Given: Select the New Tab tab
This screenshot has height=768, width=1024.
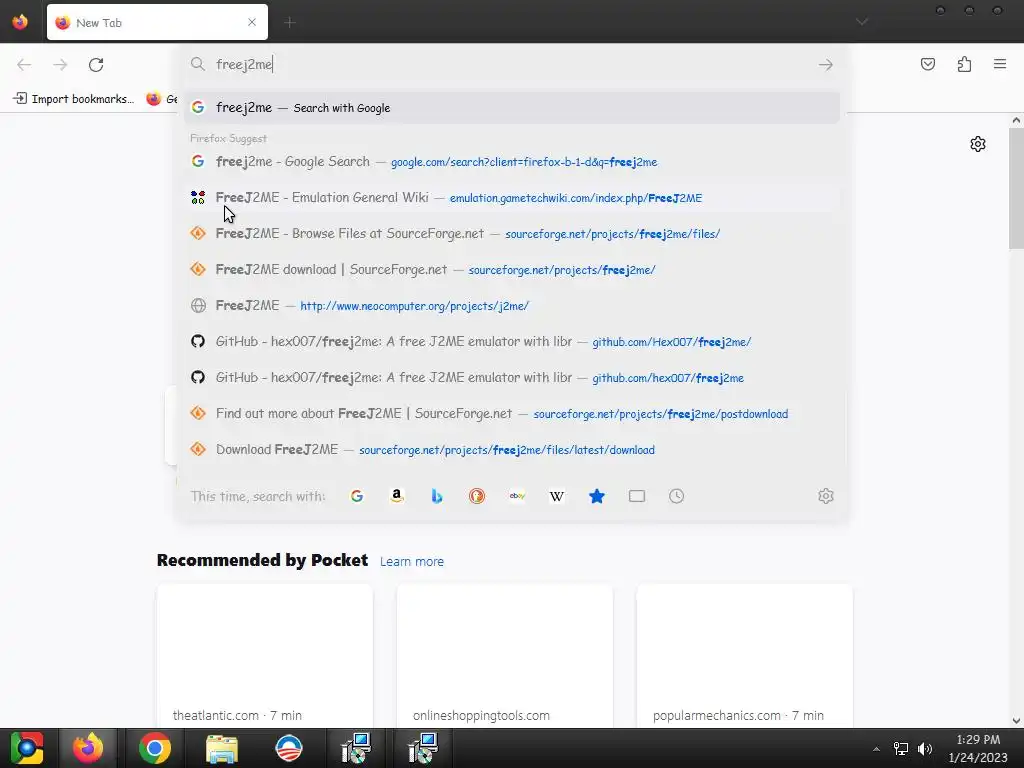Looking at the screenshot, I should [x=157, y=22].
